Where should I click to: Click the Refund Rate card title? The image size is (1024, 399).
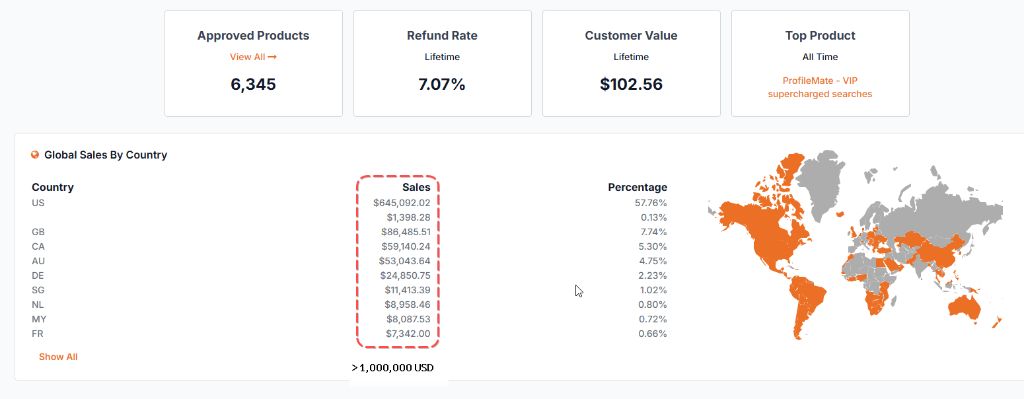(x=442, y=36)
